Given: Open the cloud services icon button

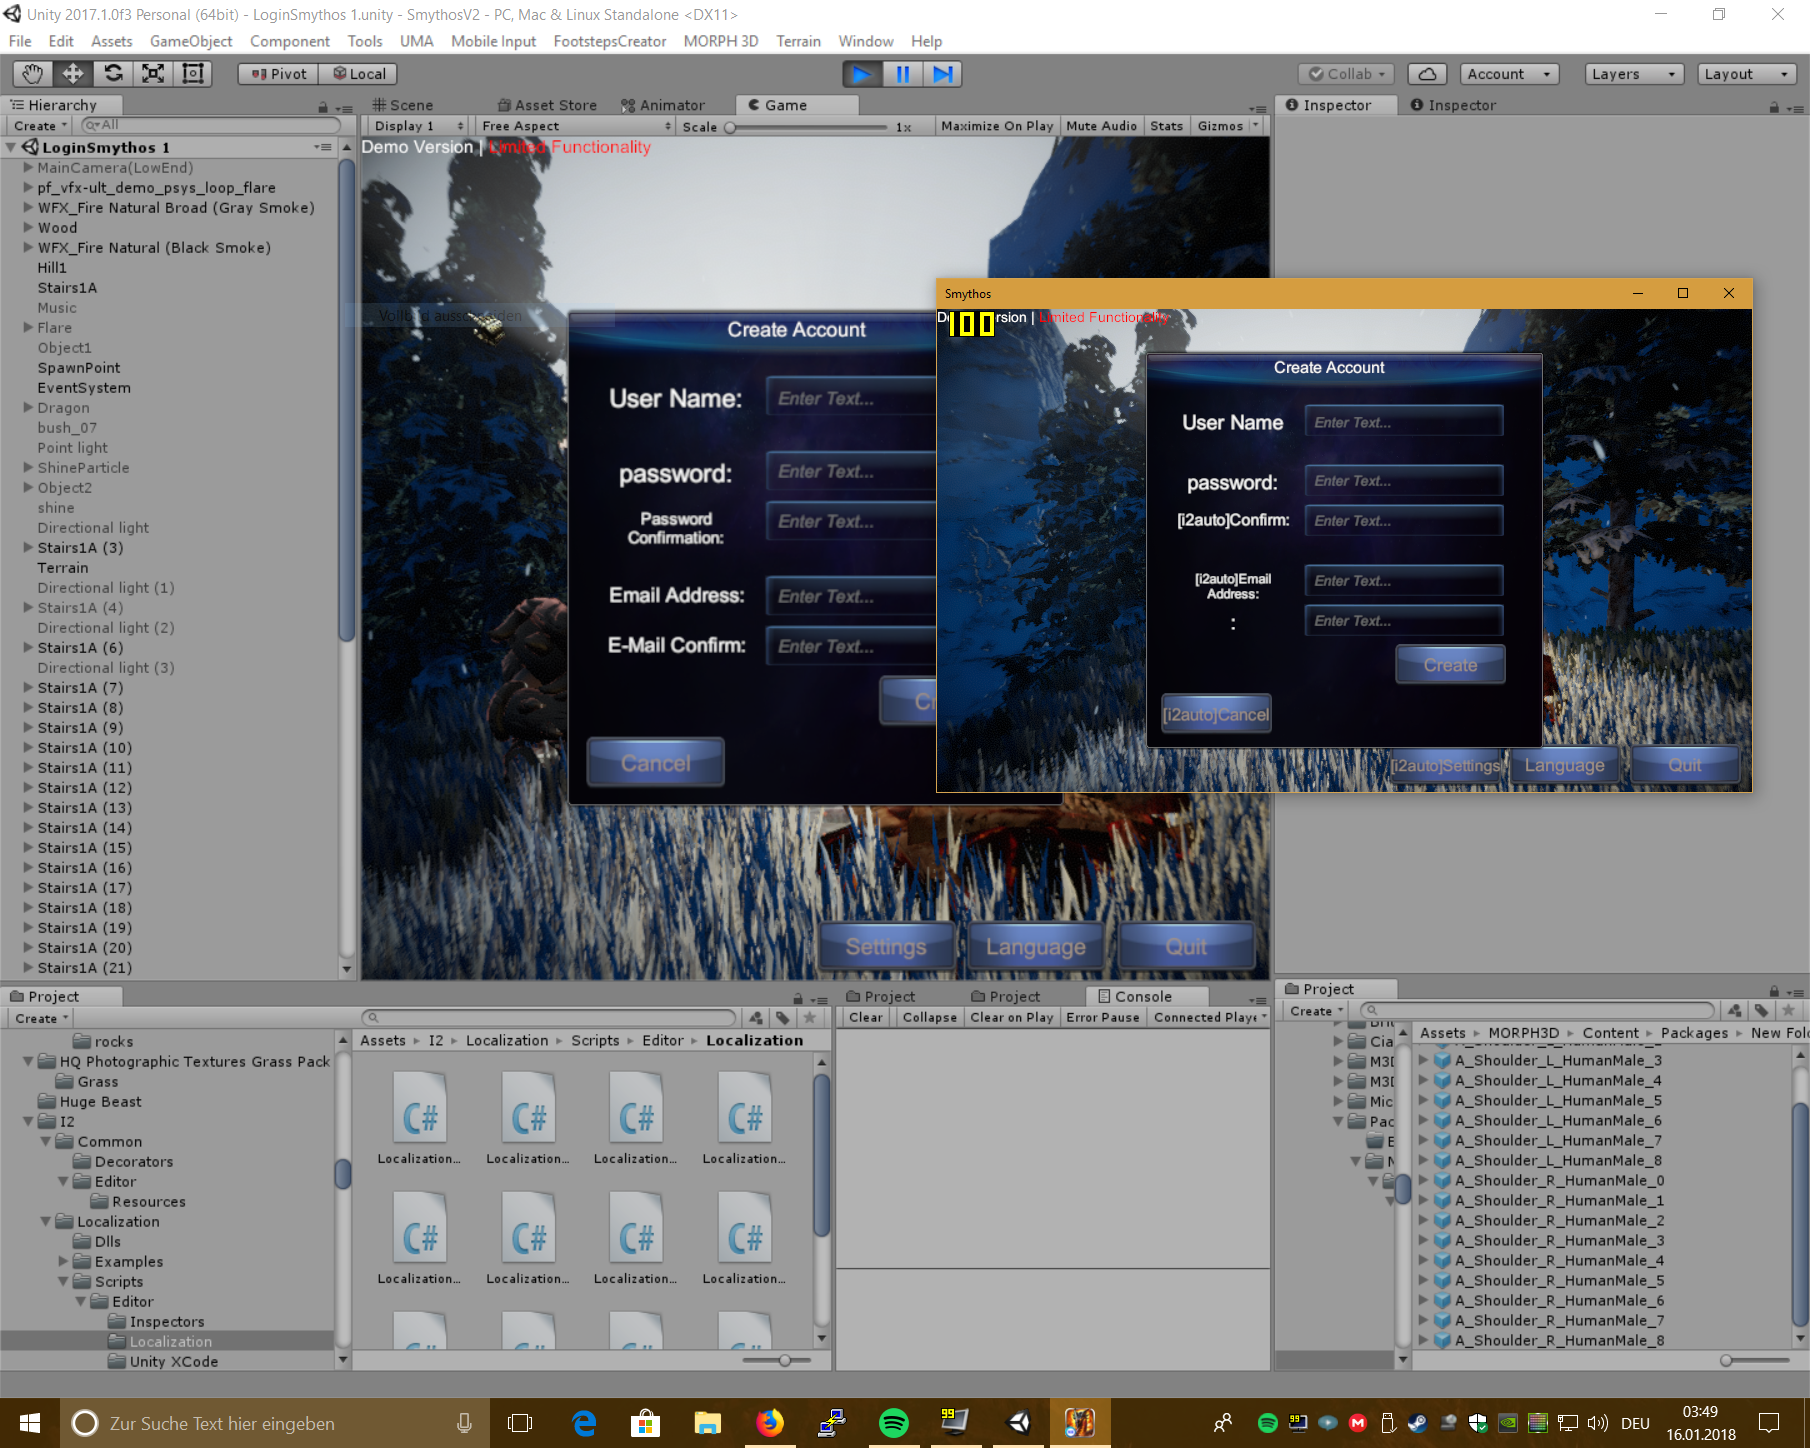Looking at the screenshot, I should [1427, 74].
